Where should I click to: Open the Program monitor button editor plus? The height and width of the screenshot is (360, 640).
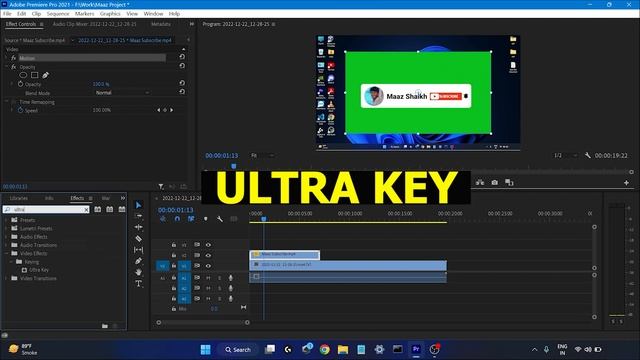(x=626, y=183)
